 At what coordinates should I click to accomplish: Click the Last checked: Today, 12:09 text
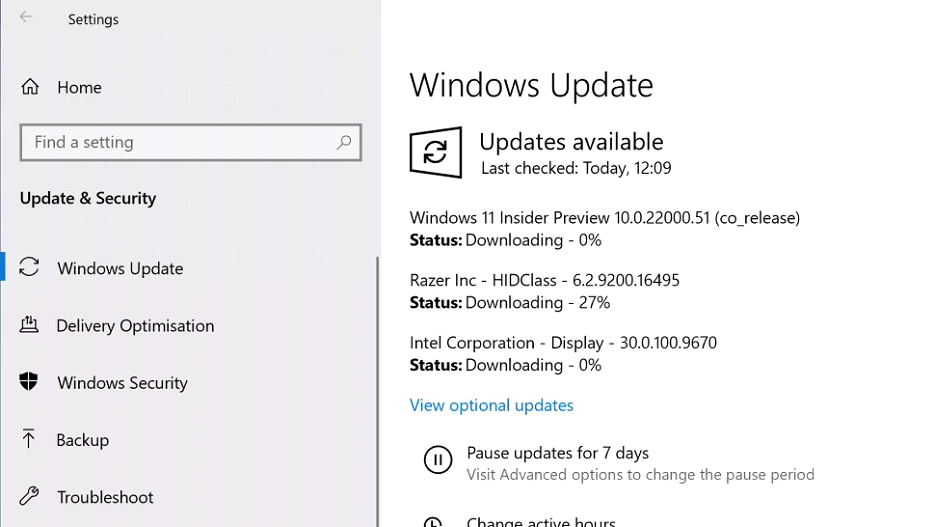pyautogui.click(x=576, y=169)
